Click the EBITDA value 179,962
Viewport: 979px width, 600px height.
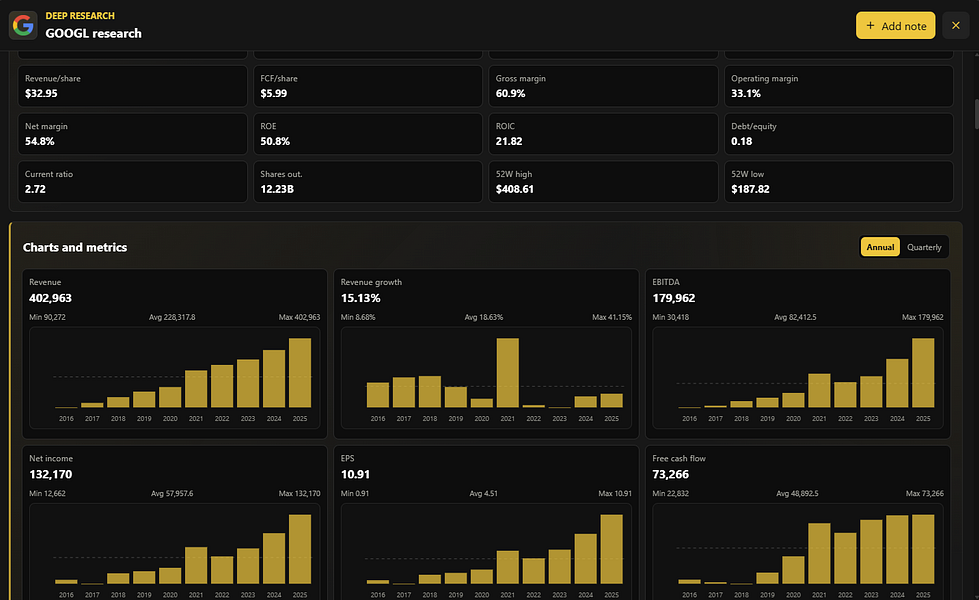(x=674, y=298)
